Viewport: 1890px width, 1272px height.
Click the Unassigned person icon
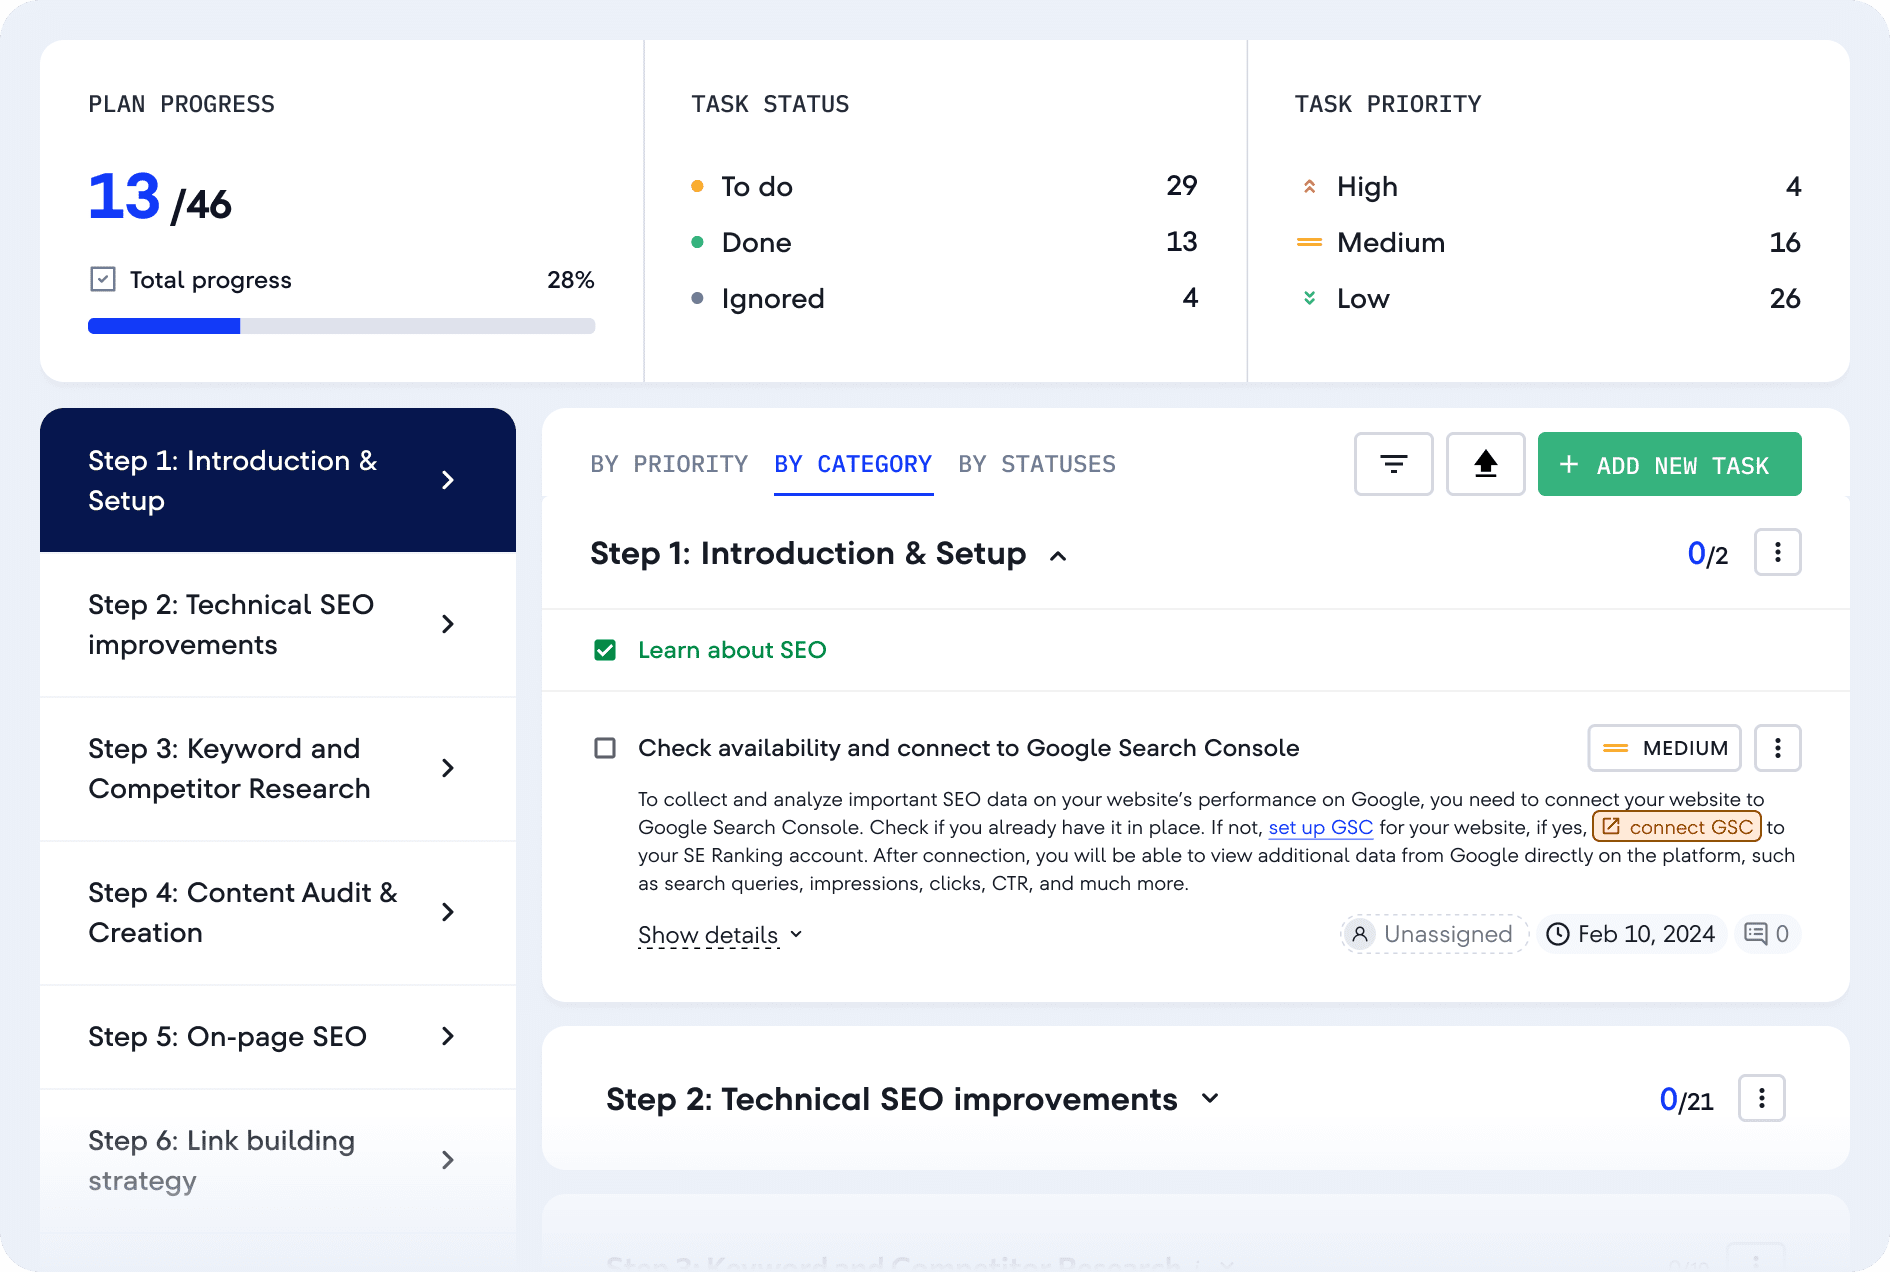pos(1360,934)
